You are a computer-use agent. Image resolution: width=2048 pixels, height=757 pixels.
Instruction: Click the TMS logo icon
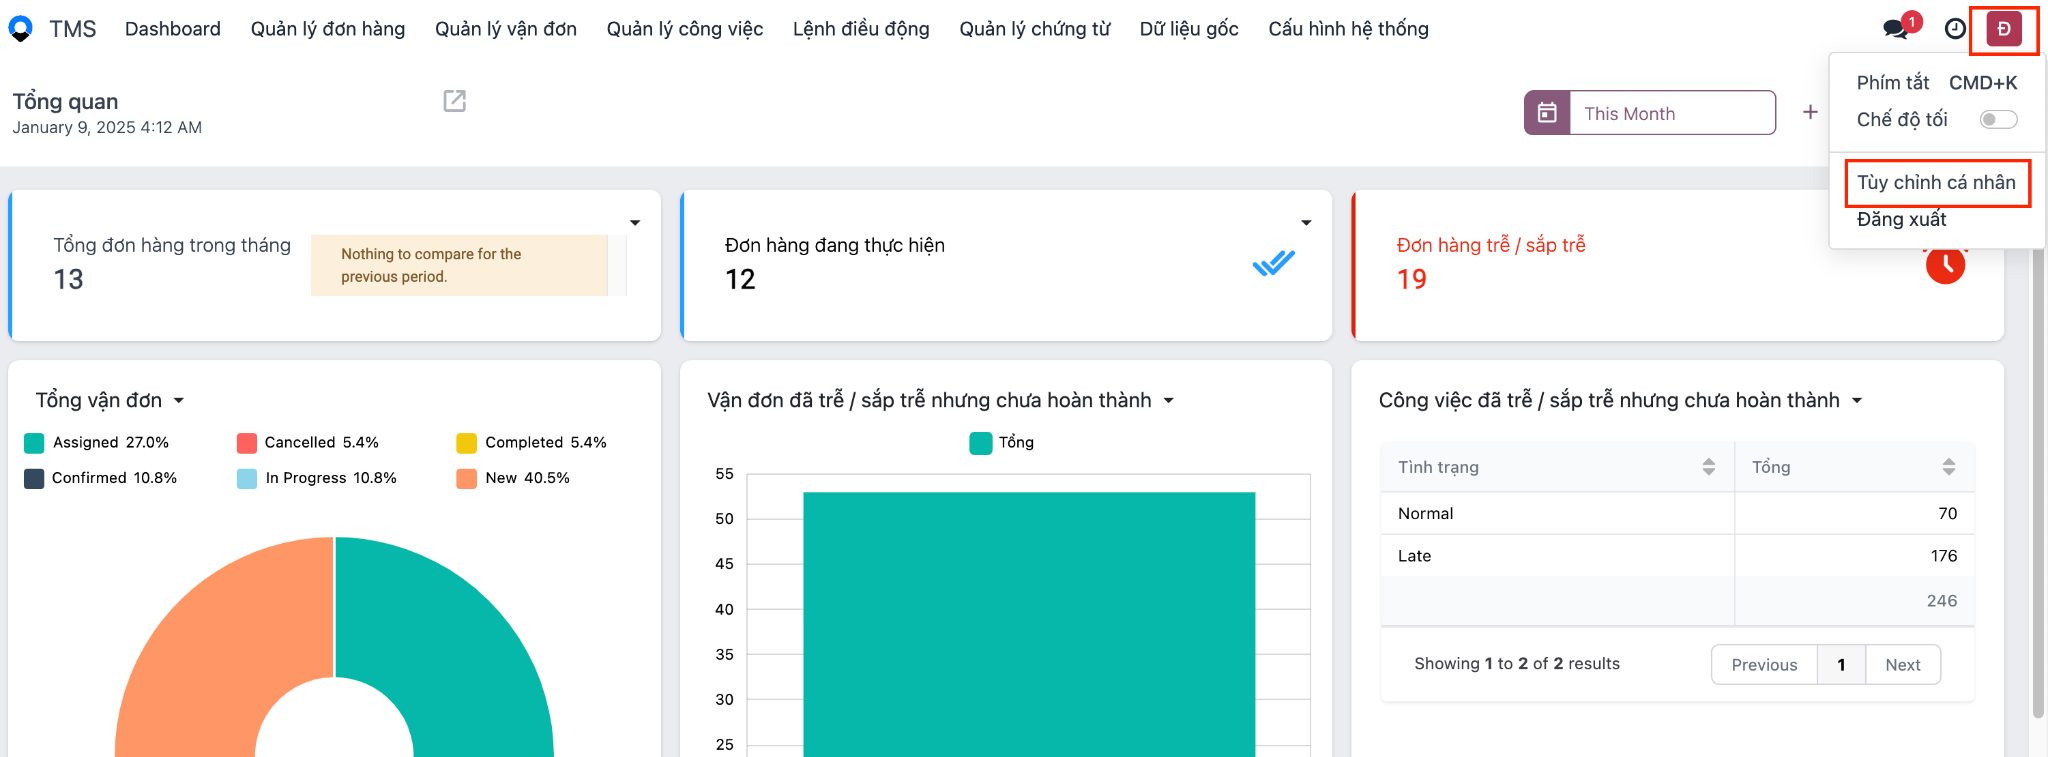pos(20,29)
